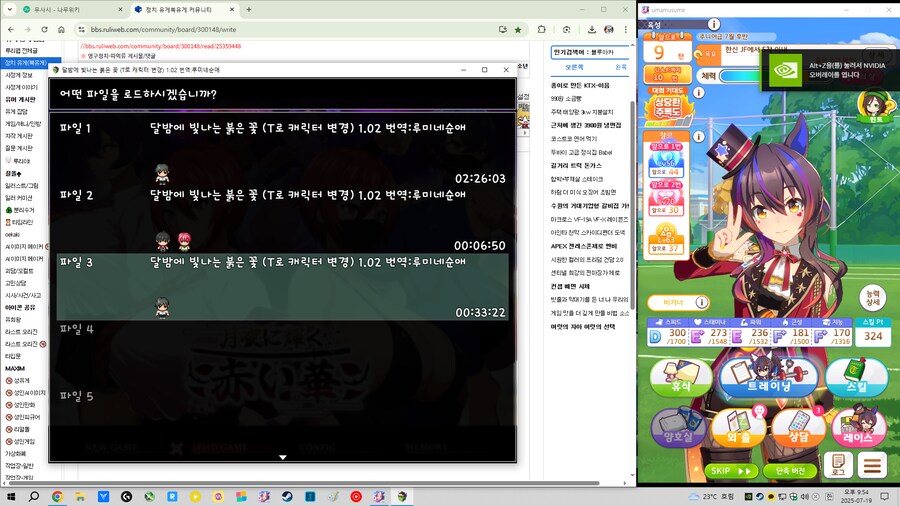Open Chrome three-dot menu
Viewport: 900px width, 506px height.
tap(626, 29)
